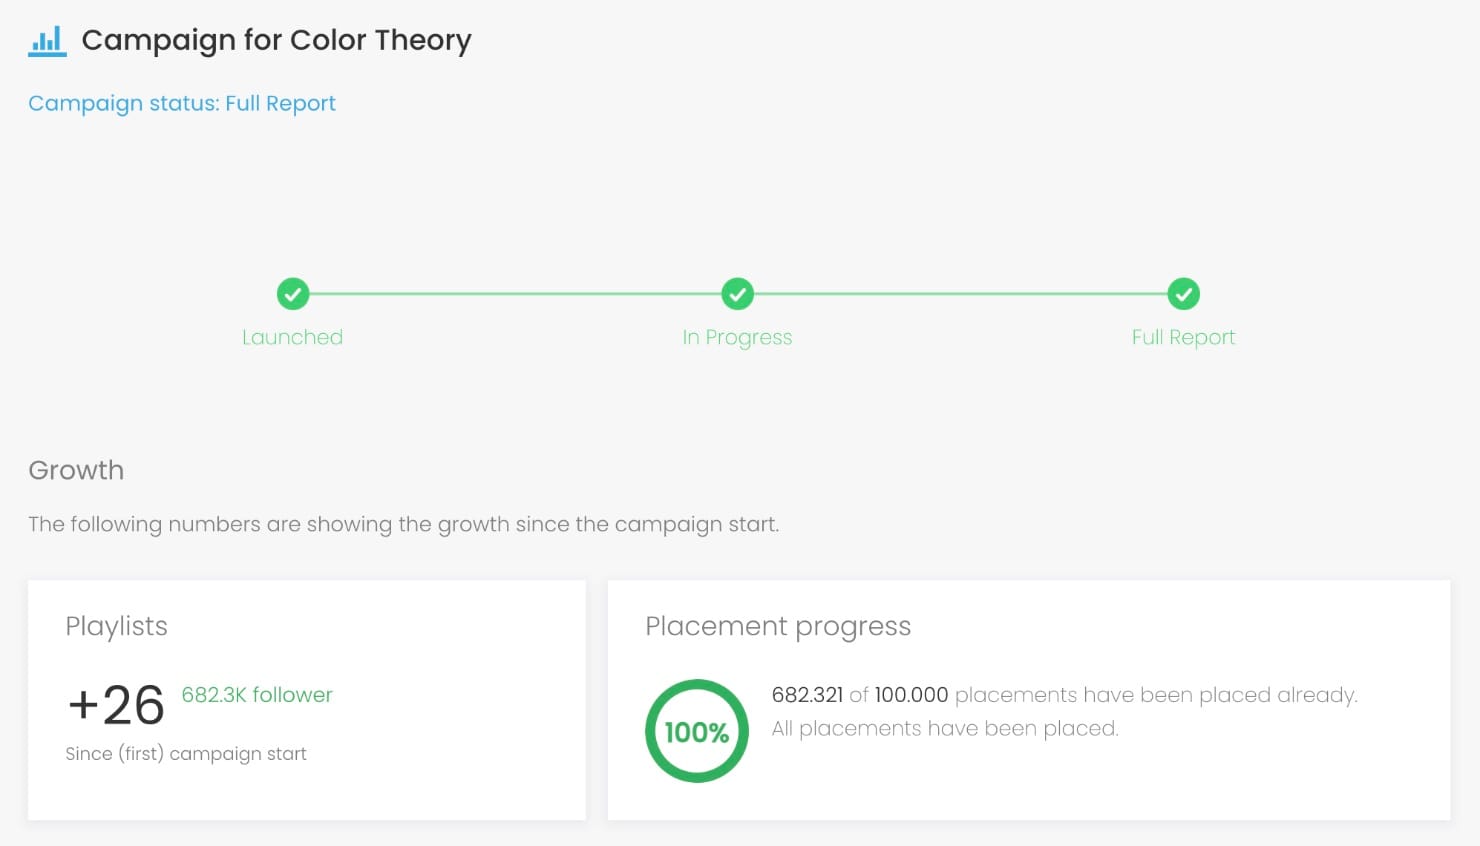Click the green progress line between milestones

(x=515, y=294)
